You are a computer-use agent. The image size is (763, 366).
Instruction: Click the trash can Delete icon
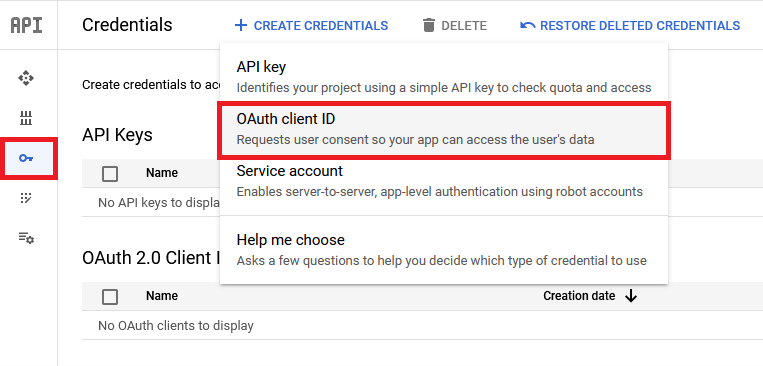click(429, 25)
